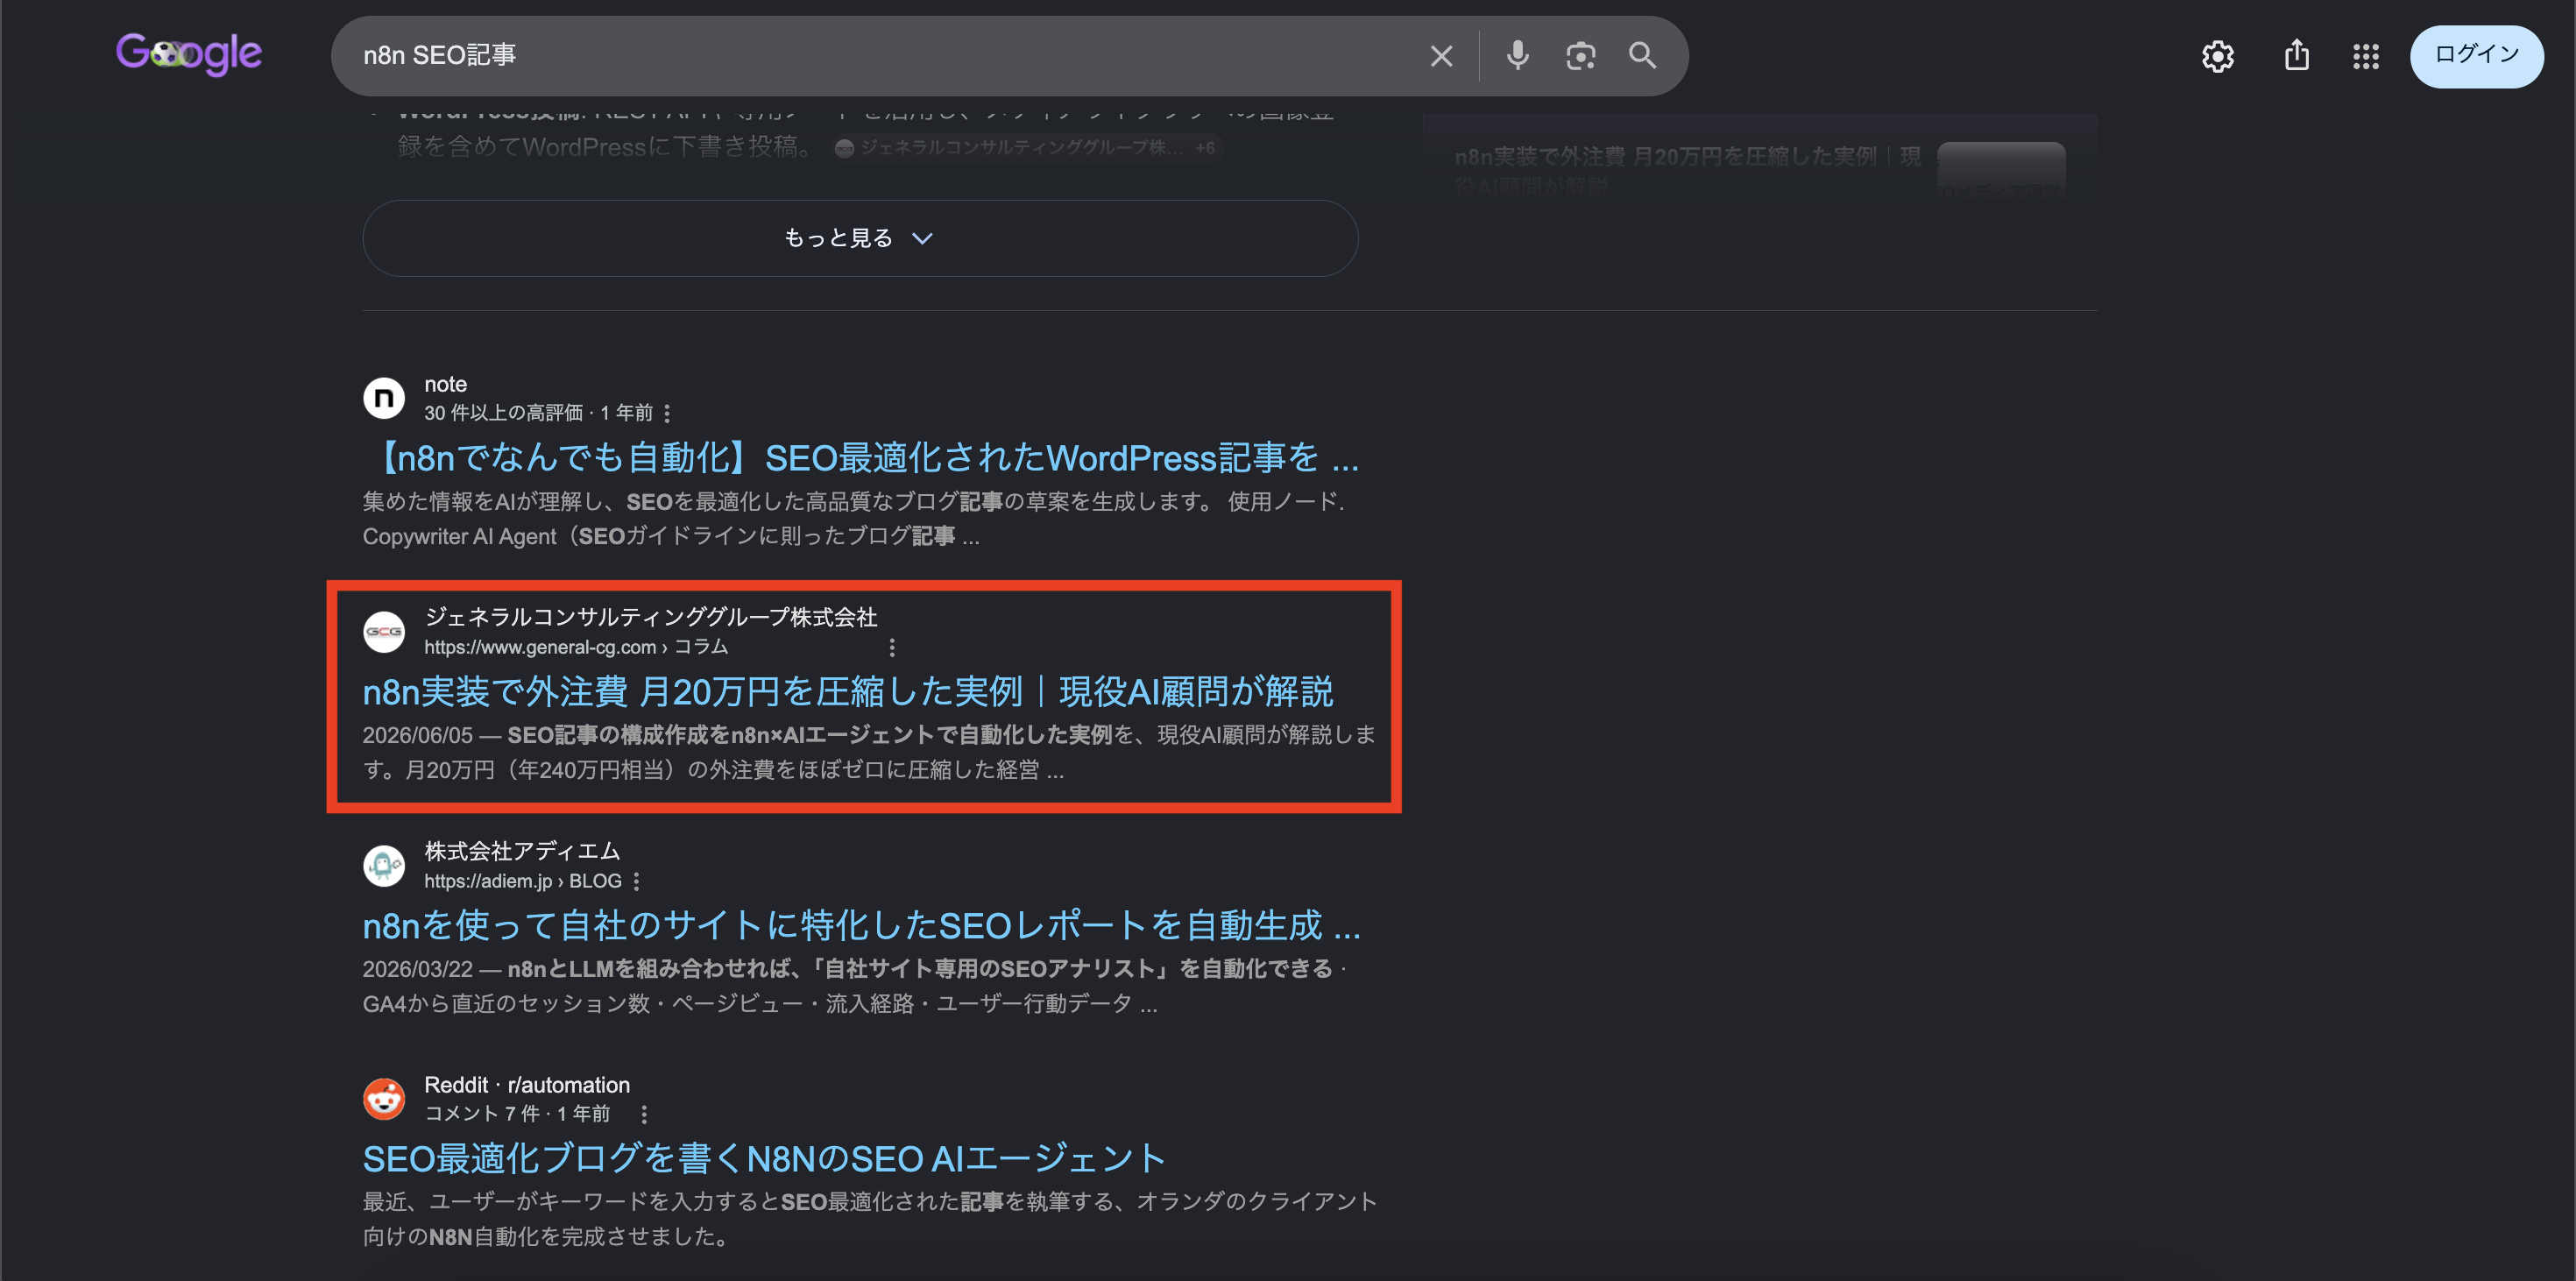
Task: Submit search with the magnifying glass icon
Action: (1643, 56)
